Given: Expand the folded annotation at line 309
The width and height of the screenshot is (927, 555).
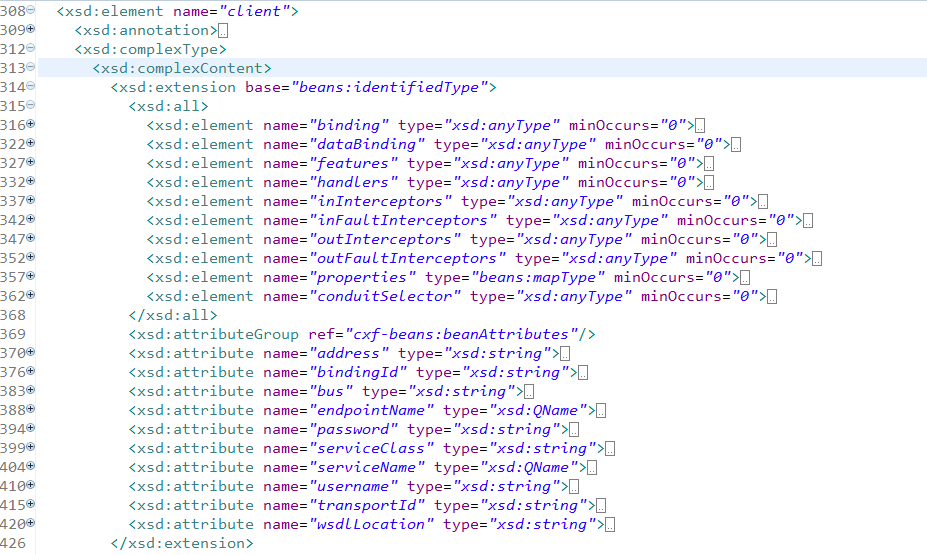Looking at the screenshot, I should tap(30, 28).
